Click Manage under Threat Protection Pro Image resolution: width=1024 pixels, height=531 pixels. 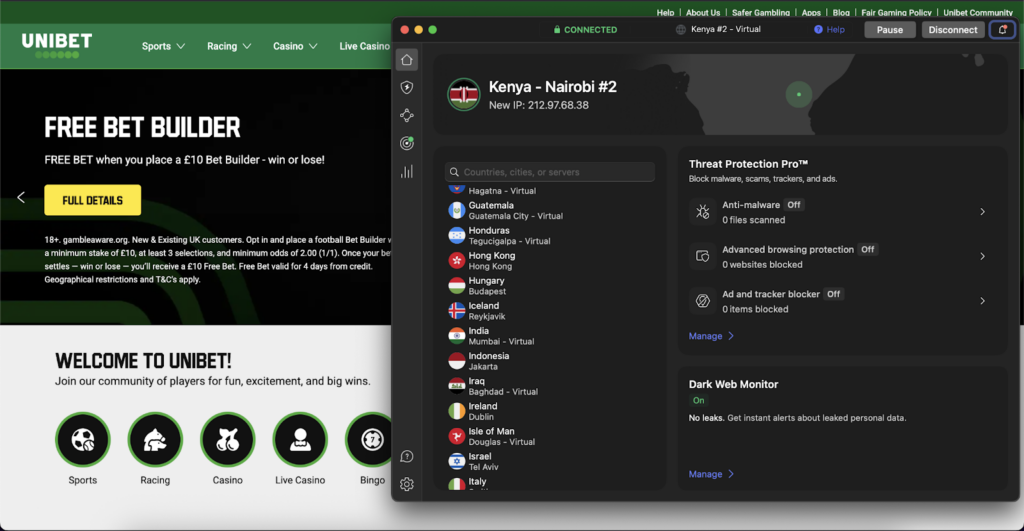[x=711, y=336]
